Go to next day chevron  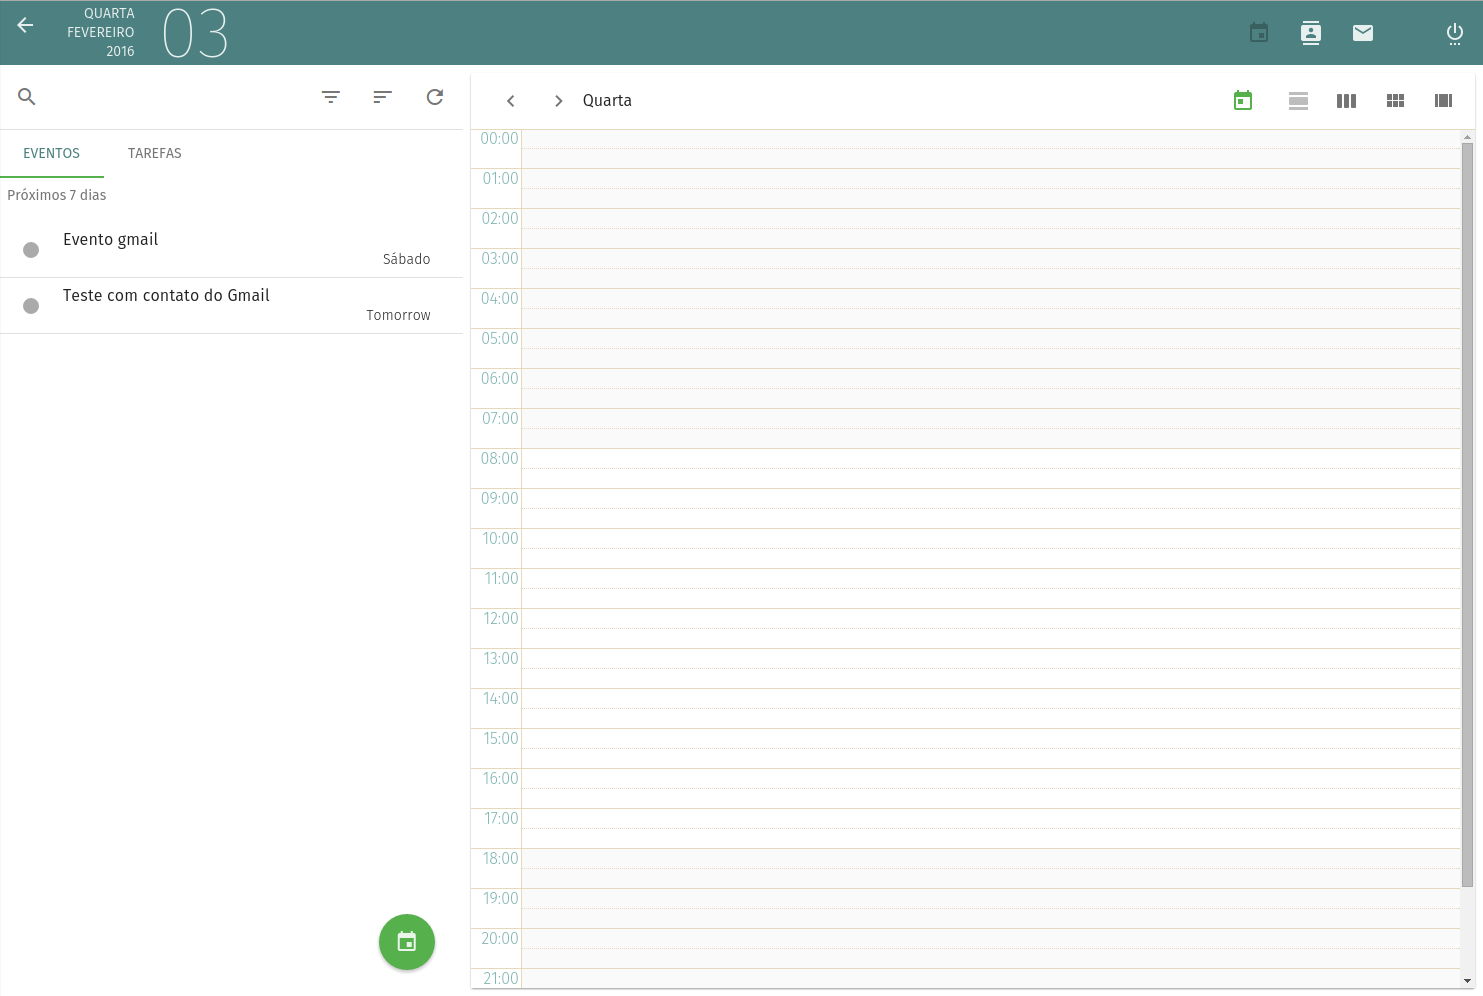(558, 101)
